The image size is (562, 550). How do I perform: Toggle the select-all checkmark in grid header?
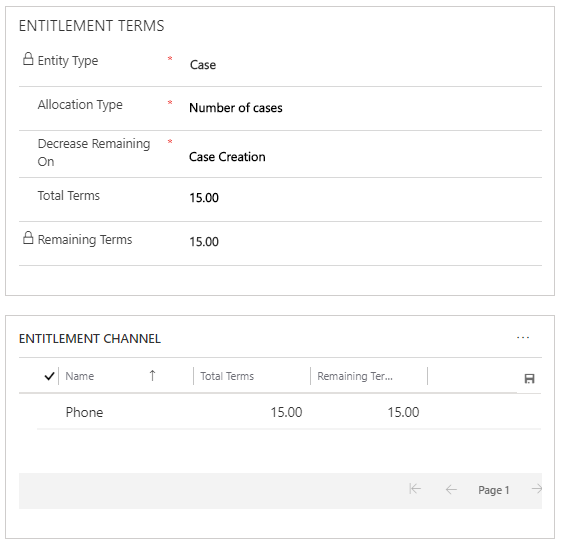click(49, 376)
